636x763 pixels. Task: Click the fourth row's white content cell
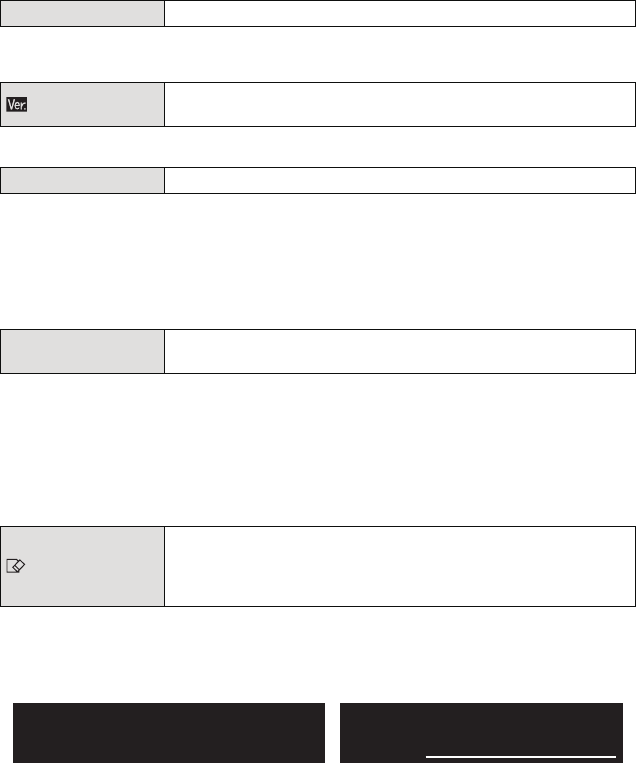[x=399, y=351]
